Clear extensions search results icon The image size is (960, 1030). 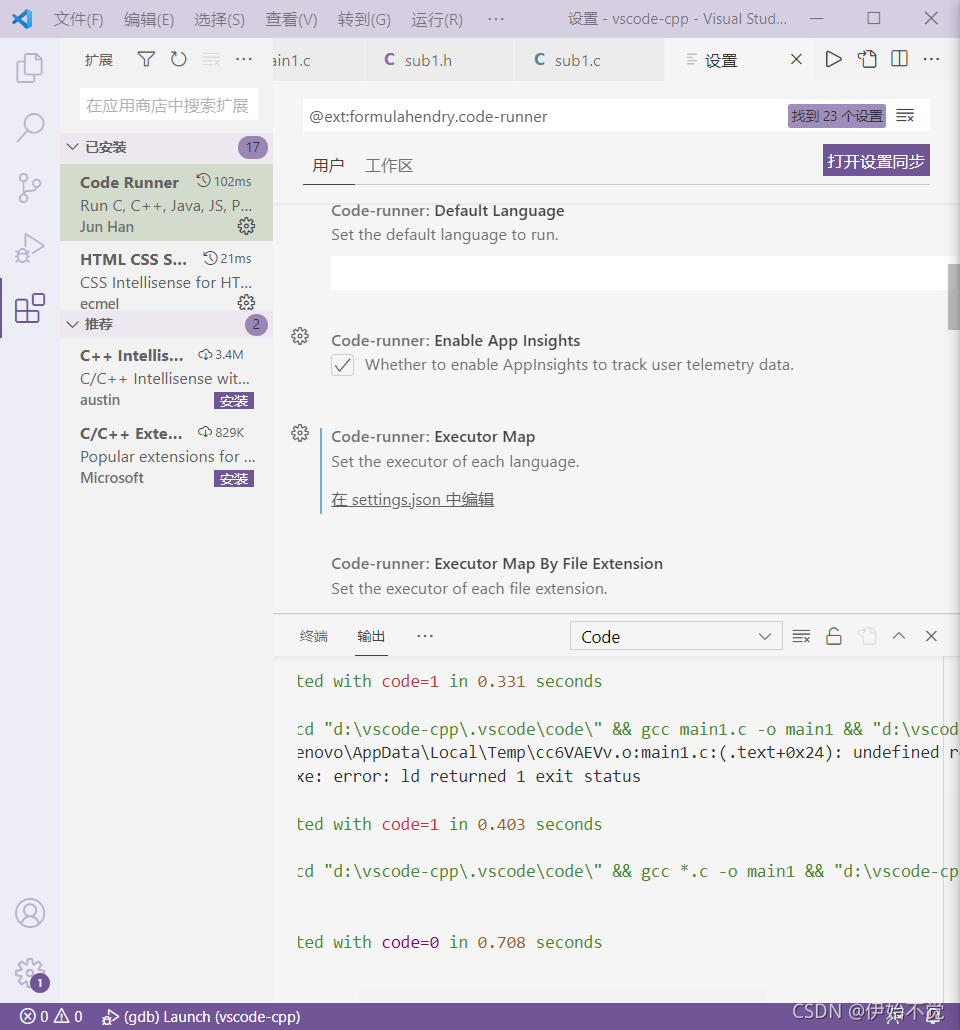tap(211, 59)
